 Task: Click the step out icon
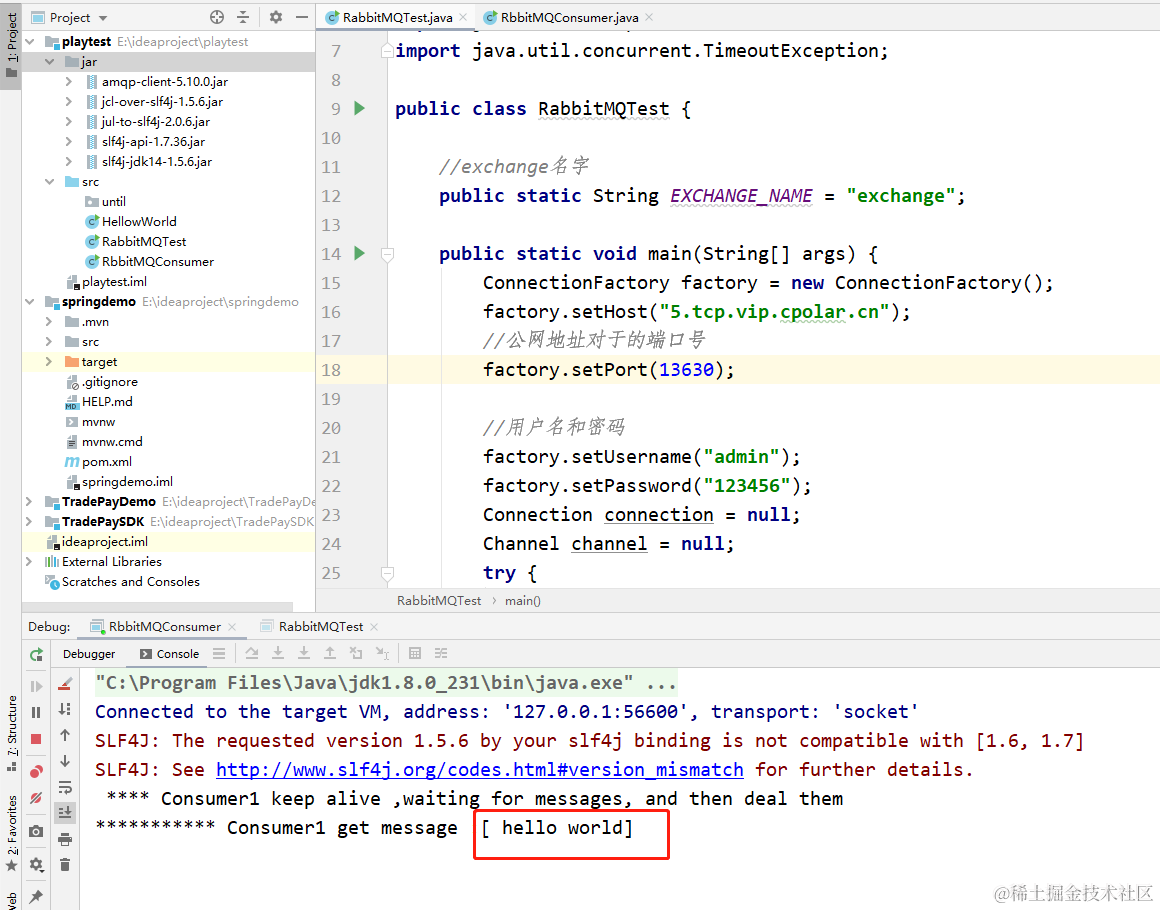point(330,653)
